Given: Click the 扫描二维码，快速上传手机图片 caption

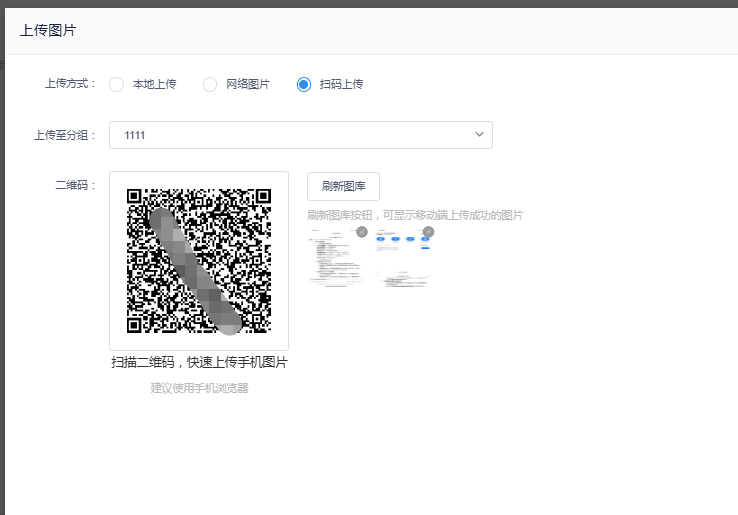Looking at the screenshot, I should (x=199, y=362).
